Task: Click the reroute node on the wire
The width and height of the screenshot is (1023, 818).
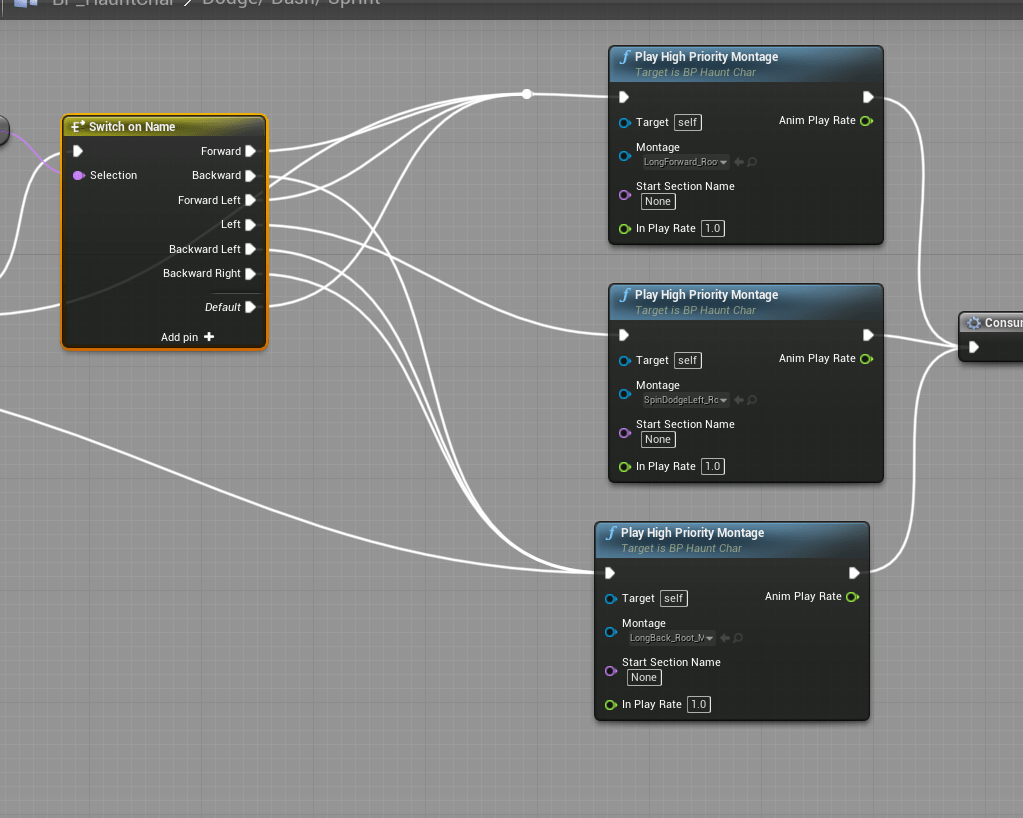Action: (527, 94)
